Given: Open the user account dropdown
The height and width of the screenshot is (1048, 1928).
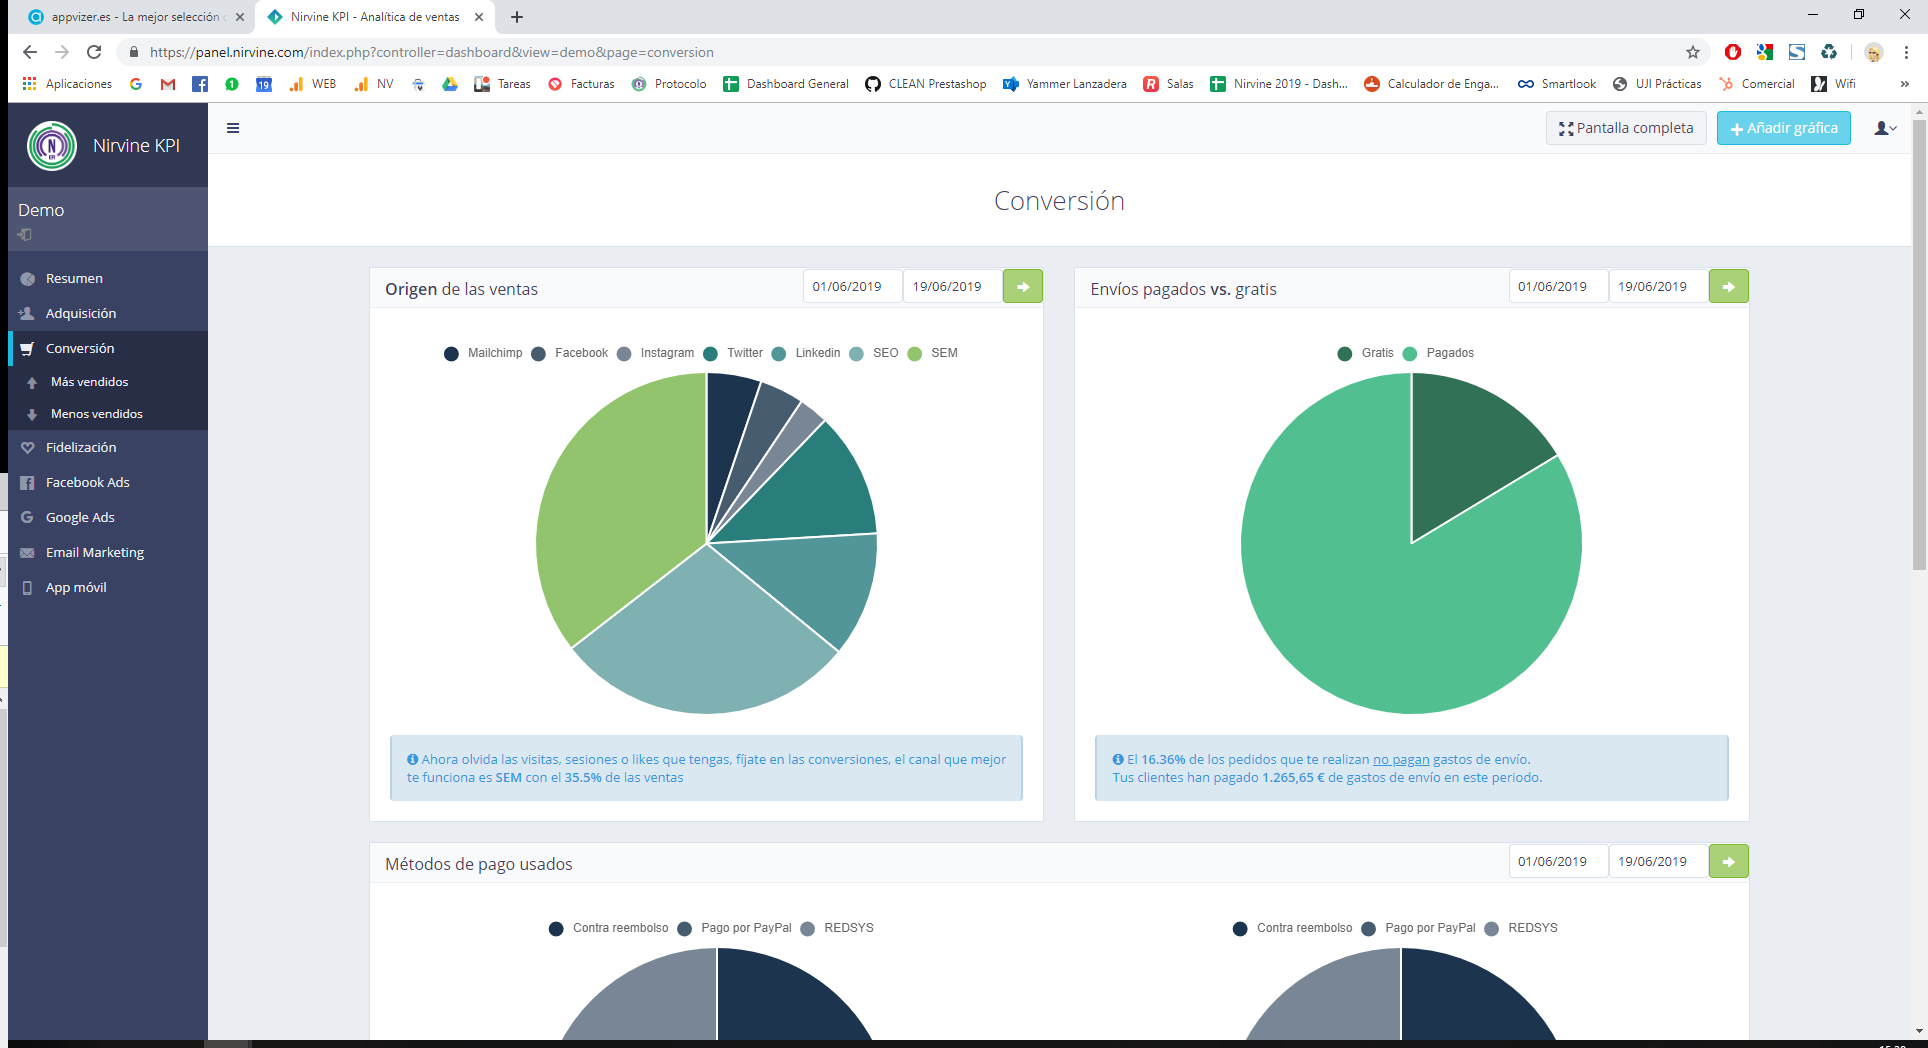Looking at the screenshot, I should [1885, 128].
